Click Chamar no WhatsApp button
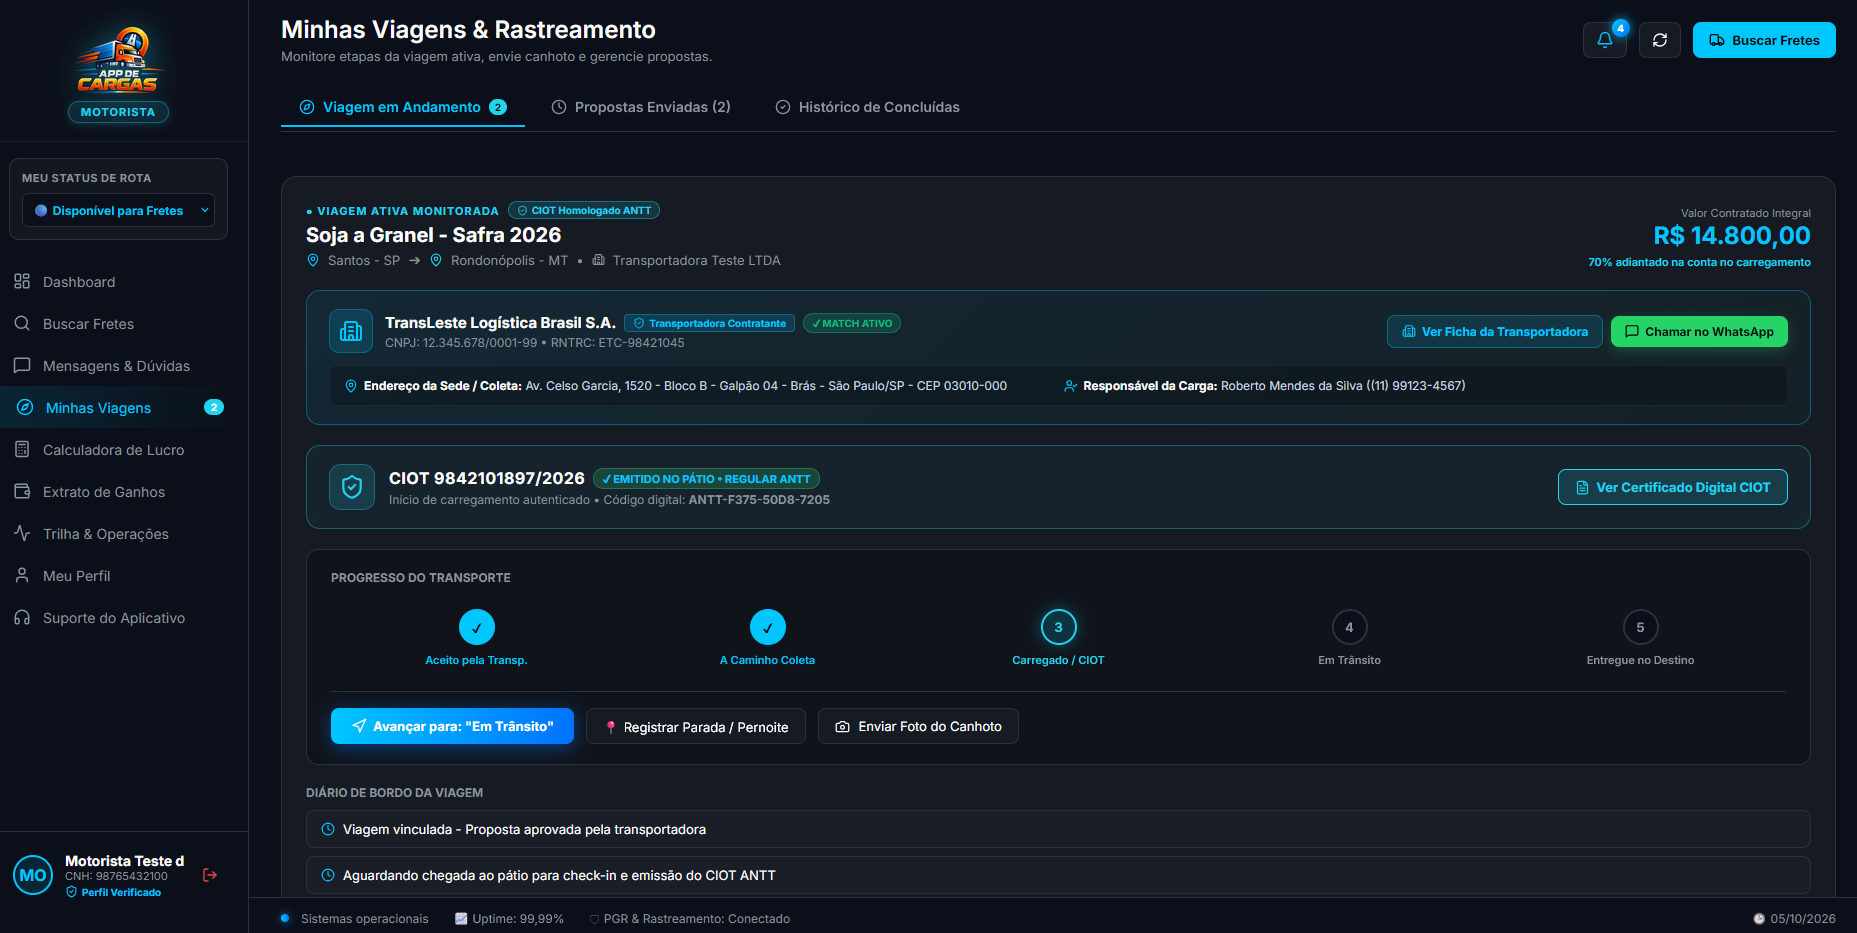Screen dimensions: 1857x933 1699,331
